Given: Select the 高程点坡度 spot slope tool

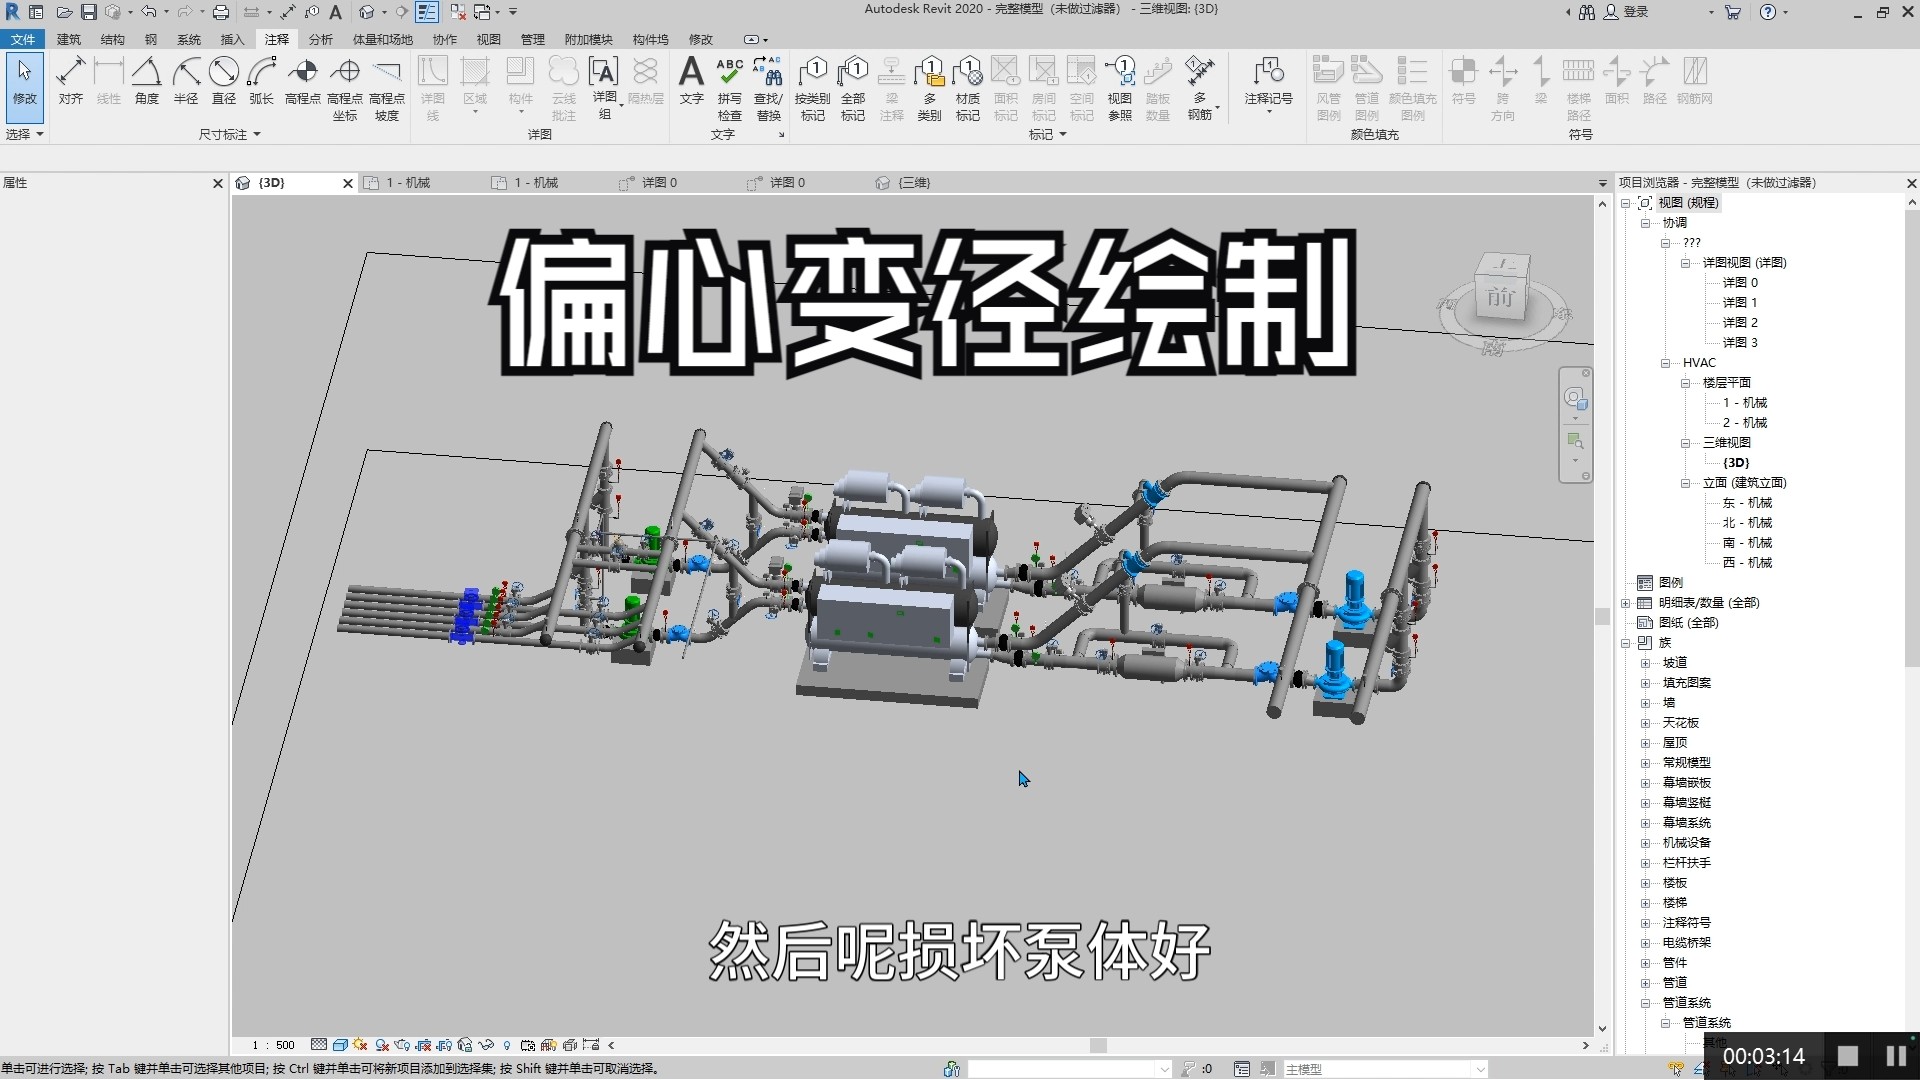Looking at the screenshot, I should [x=387, y=89].
